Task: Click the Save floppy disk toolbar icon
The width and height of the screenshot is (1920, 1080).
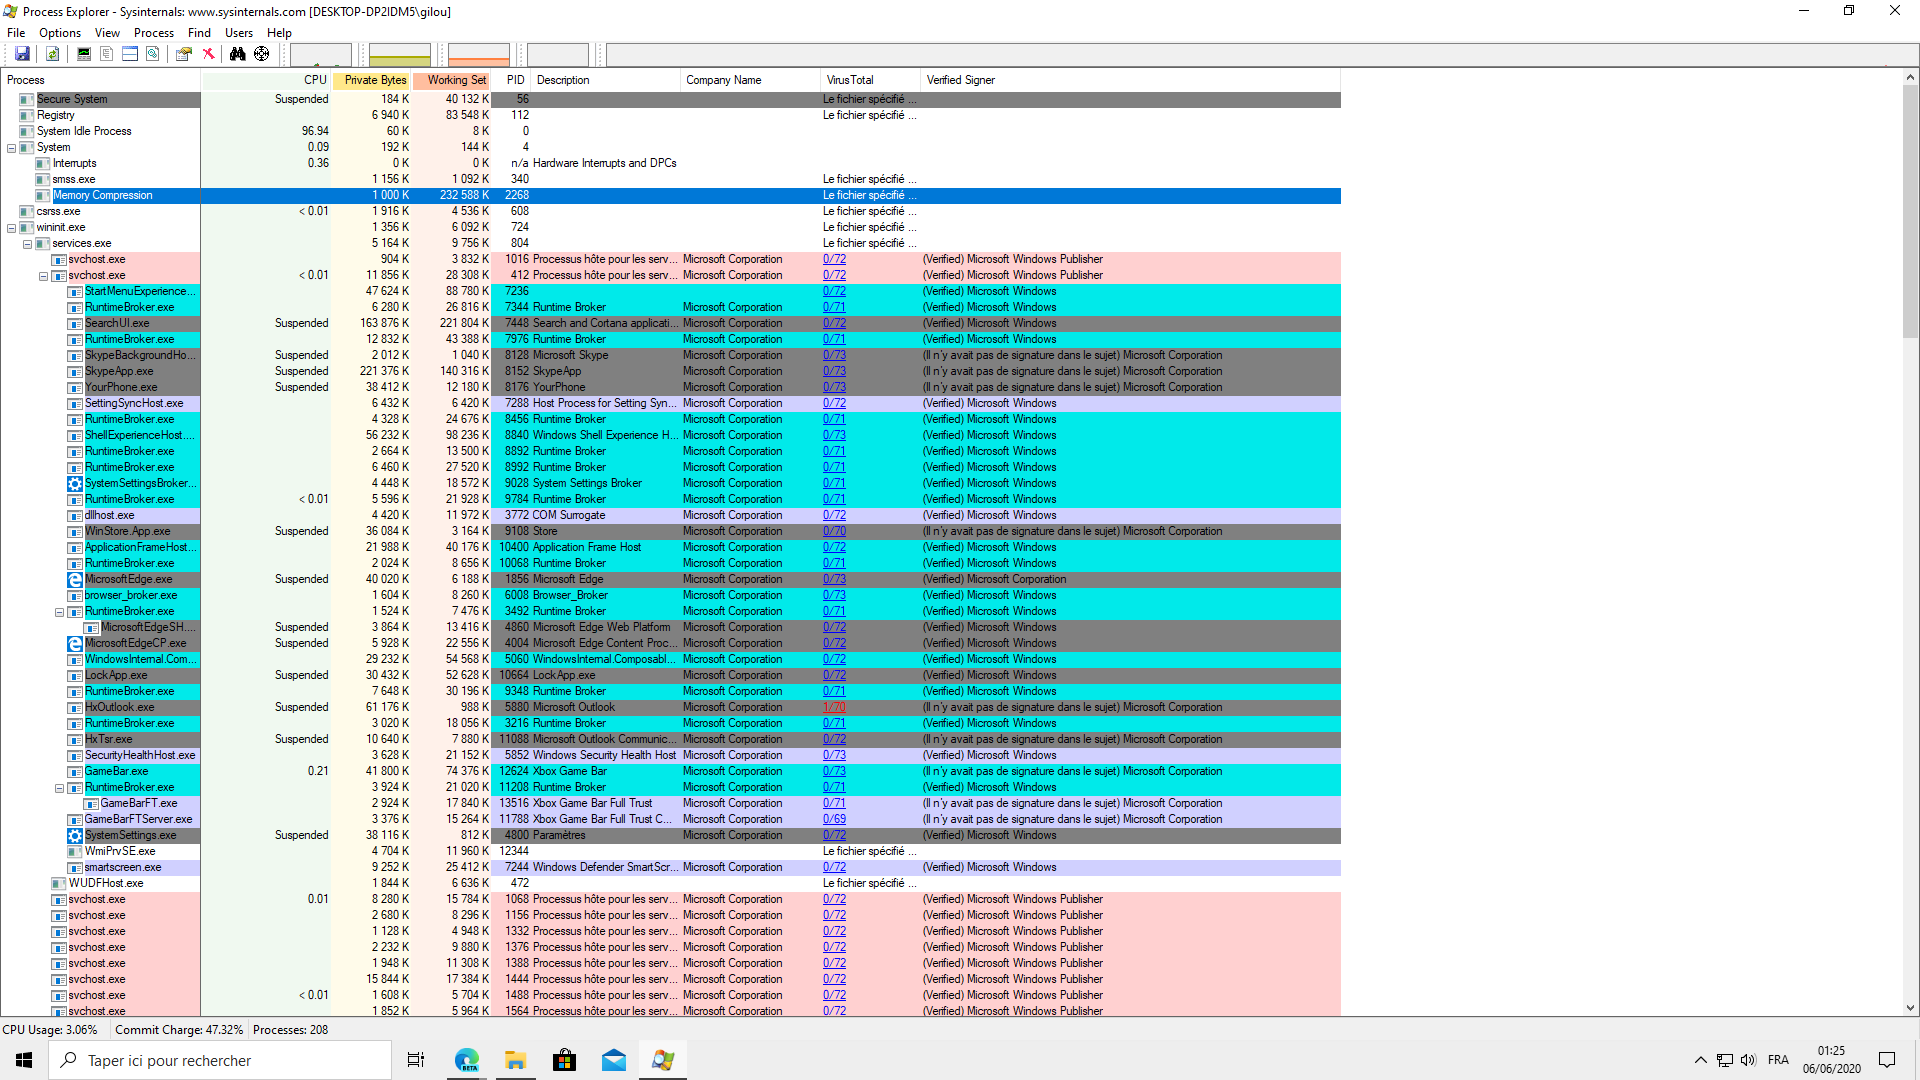Action: (x=22, y=54)
